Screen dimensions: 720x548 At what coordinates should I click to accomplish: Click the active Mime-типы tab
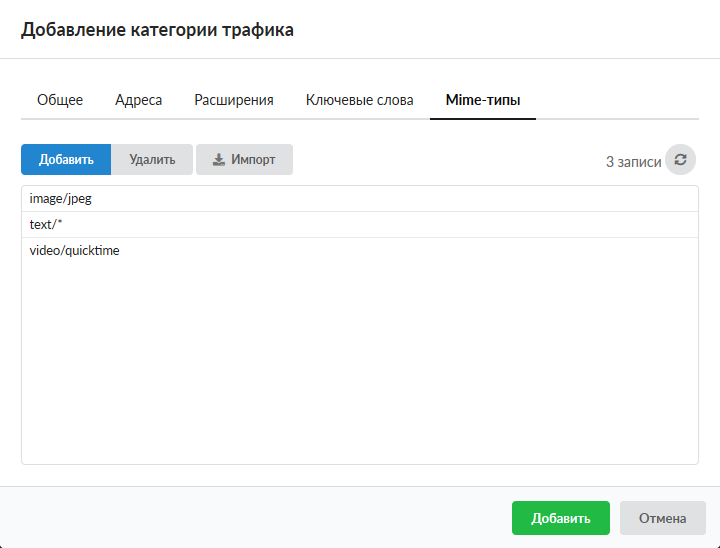482,100
